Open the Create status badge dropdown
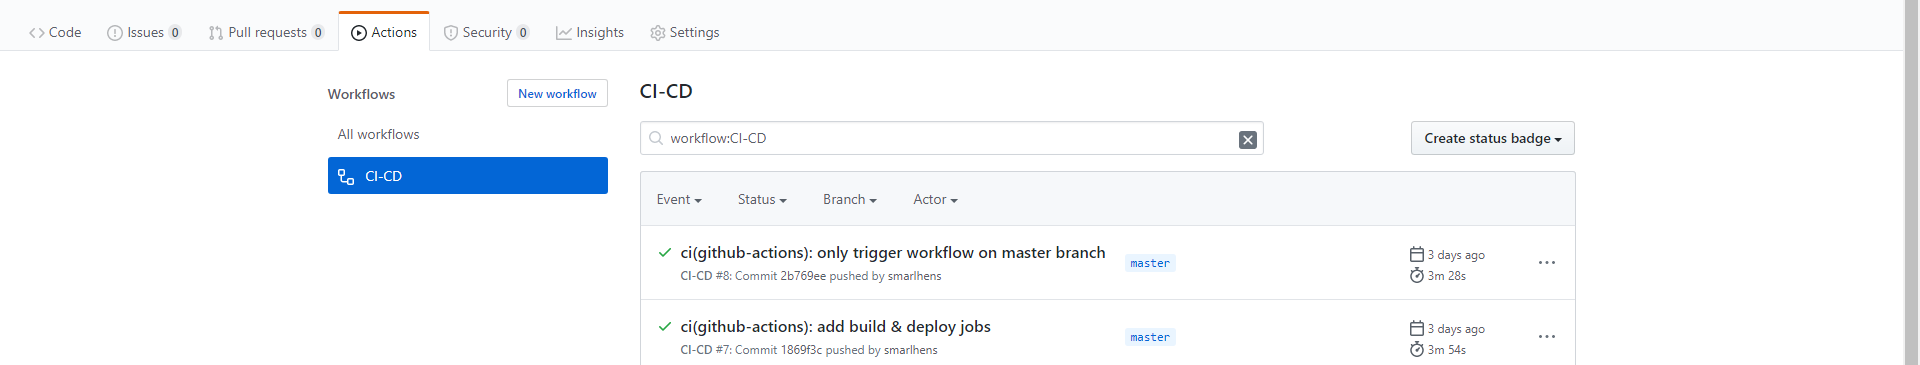This screenshot has width=1920, height=365. (1492, 138)
